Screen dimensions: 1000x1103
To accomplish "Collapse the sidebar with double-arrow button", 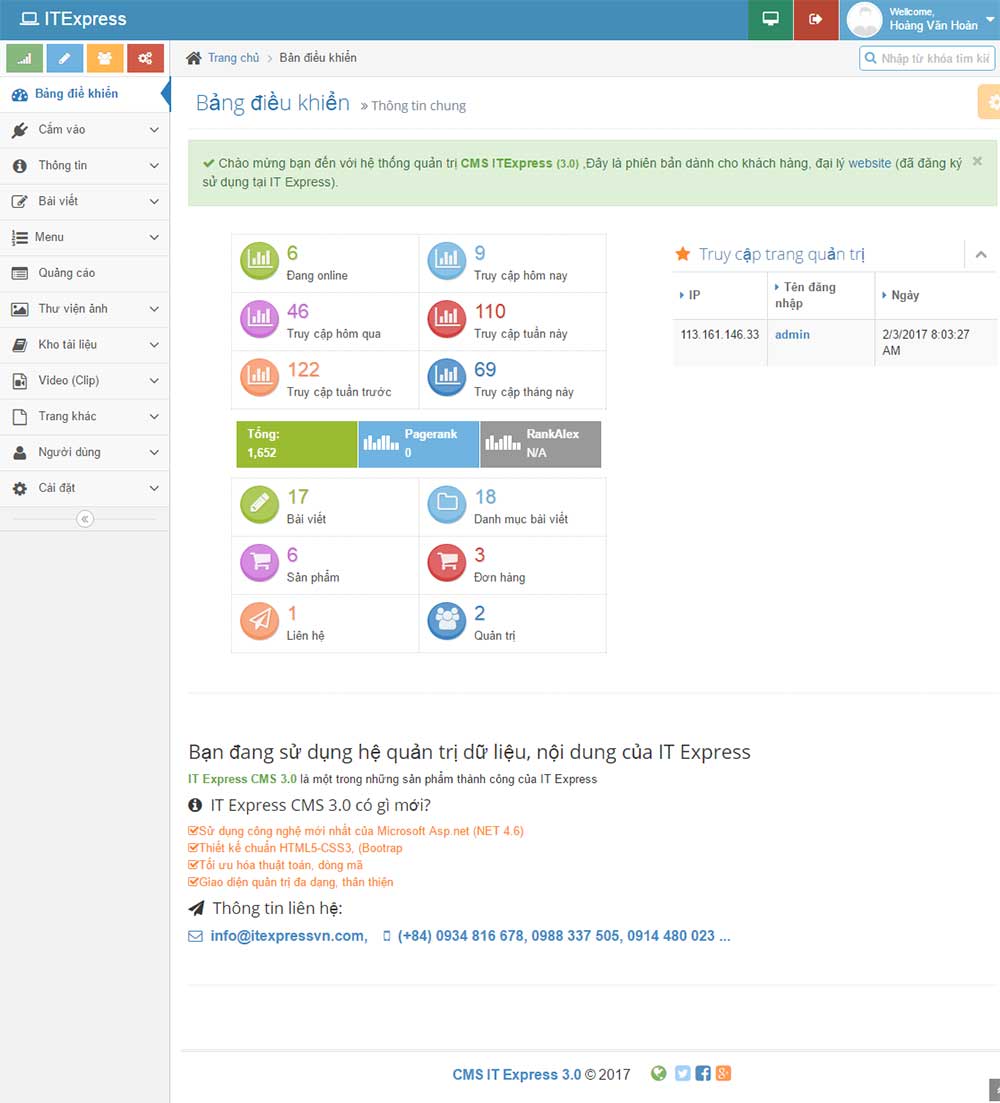I will point(85,519).
